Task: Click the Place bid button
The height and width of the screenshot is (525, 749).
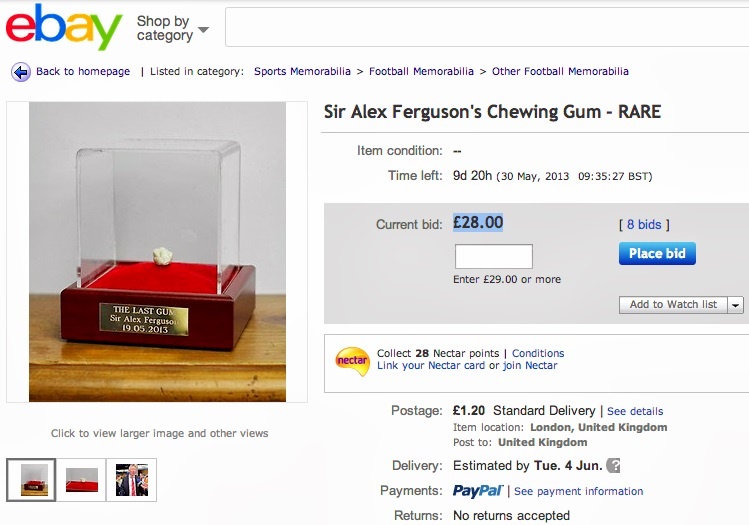Action: coord(657,254)
